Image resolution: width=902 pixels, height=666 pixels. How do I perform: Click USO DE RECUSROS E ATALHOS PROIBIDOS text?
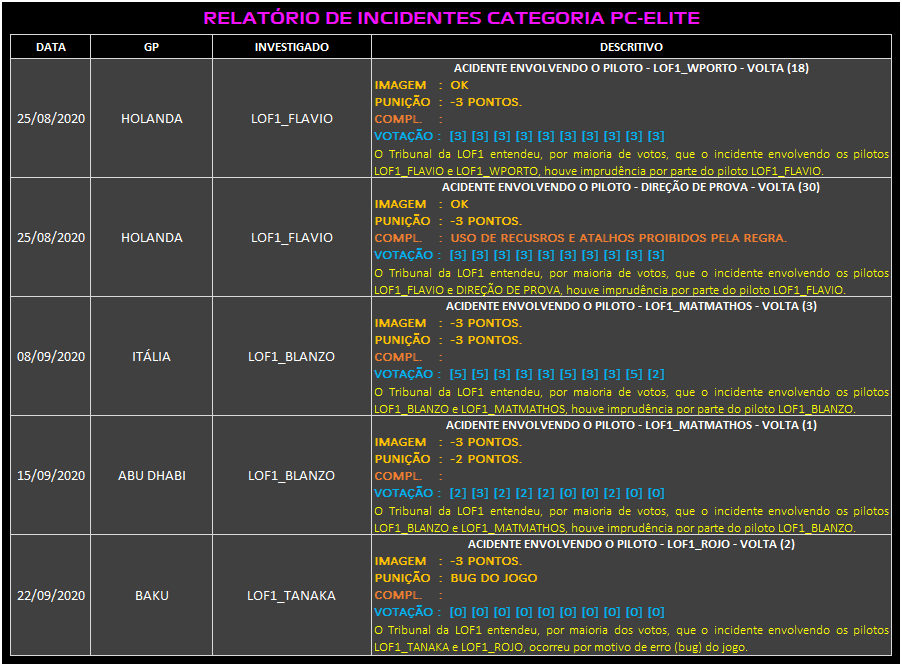click(x=618, y=238)
